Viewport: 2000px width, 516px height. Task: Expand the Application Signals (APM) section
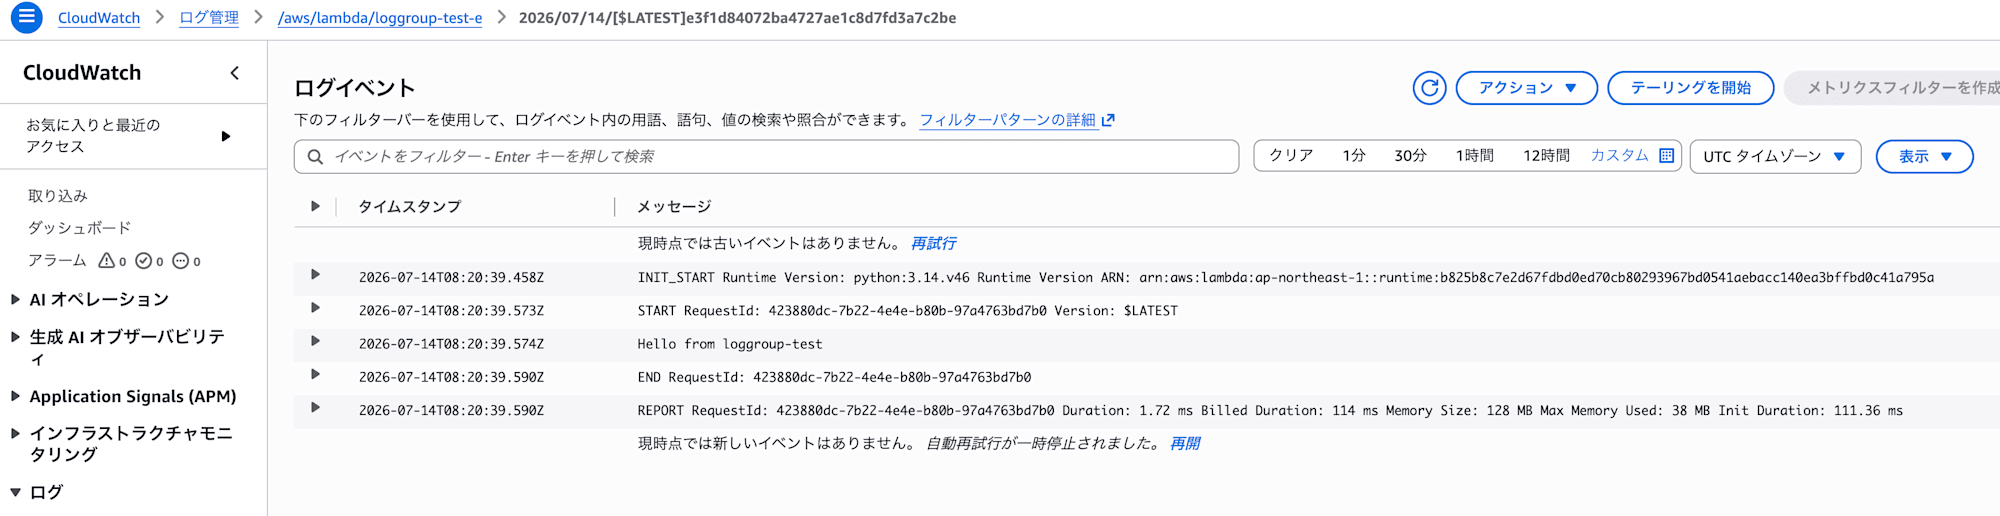[15, 396]
